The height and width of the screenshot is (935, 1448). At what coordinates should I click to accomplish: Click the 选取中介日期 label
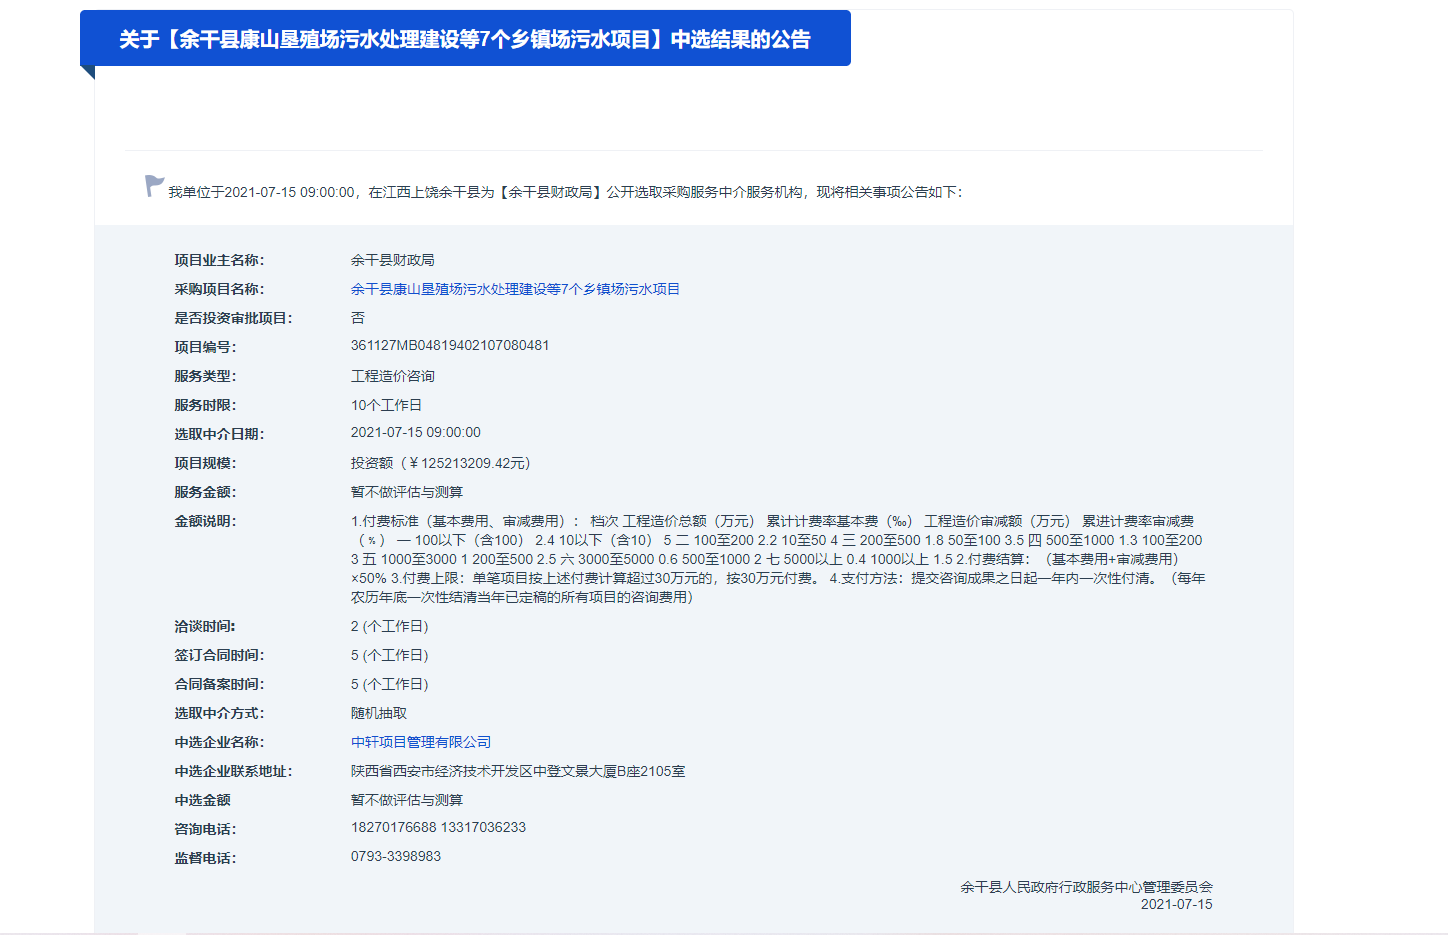(x=219, y=434)
